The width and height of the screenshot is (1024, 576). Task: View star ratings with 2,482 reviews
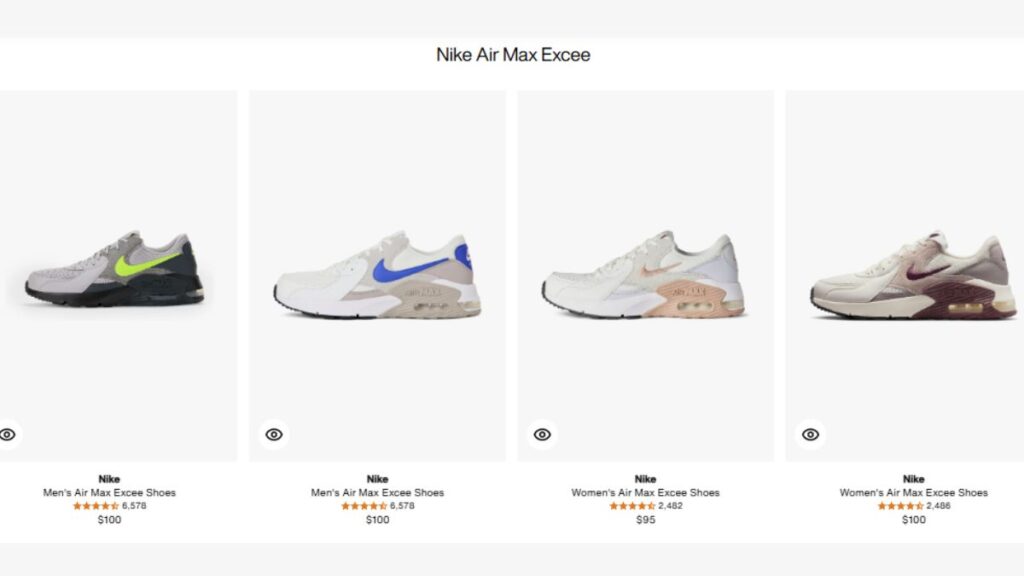633,506
